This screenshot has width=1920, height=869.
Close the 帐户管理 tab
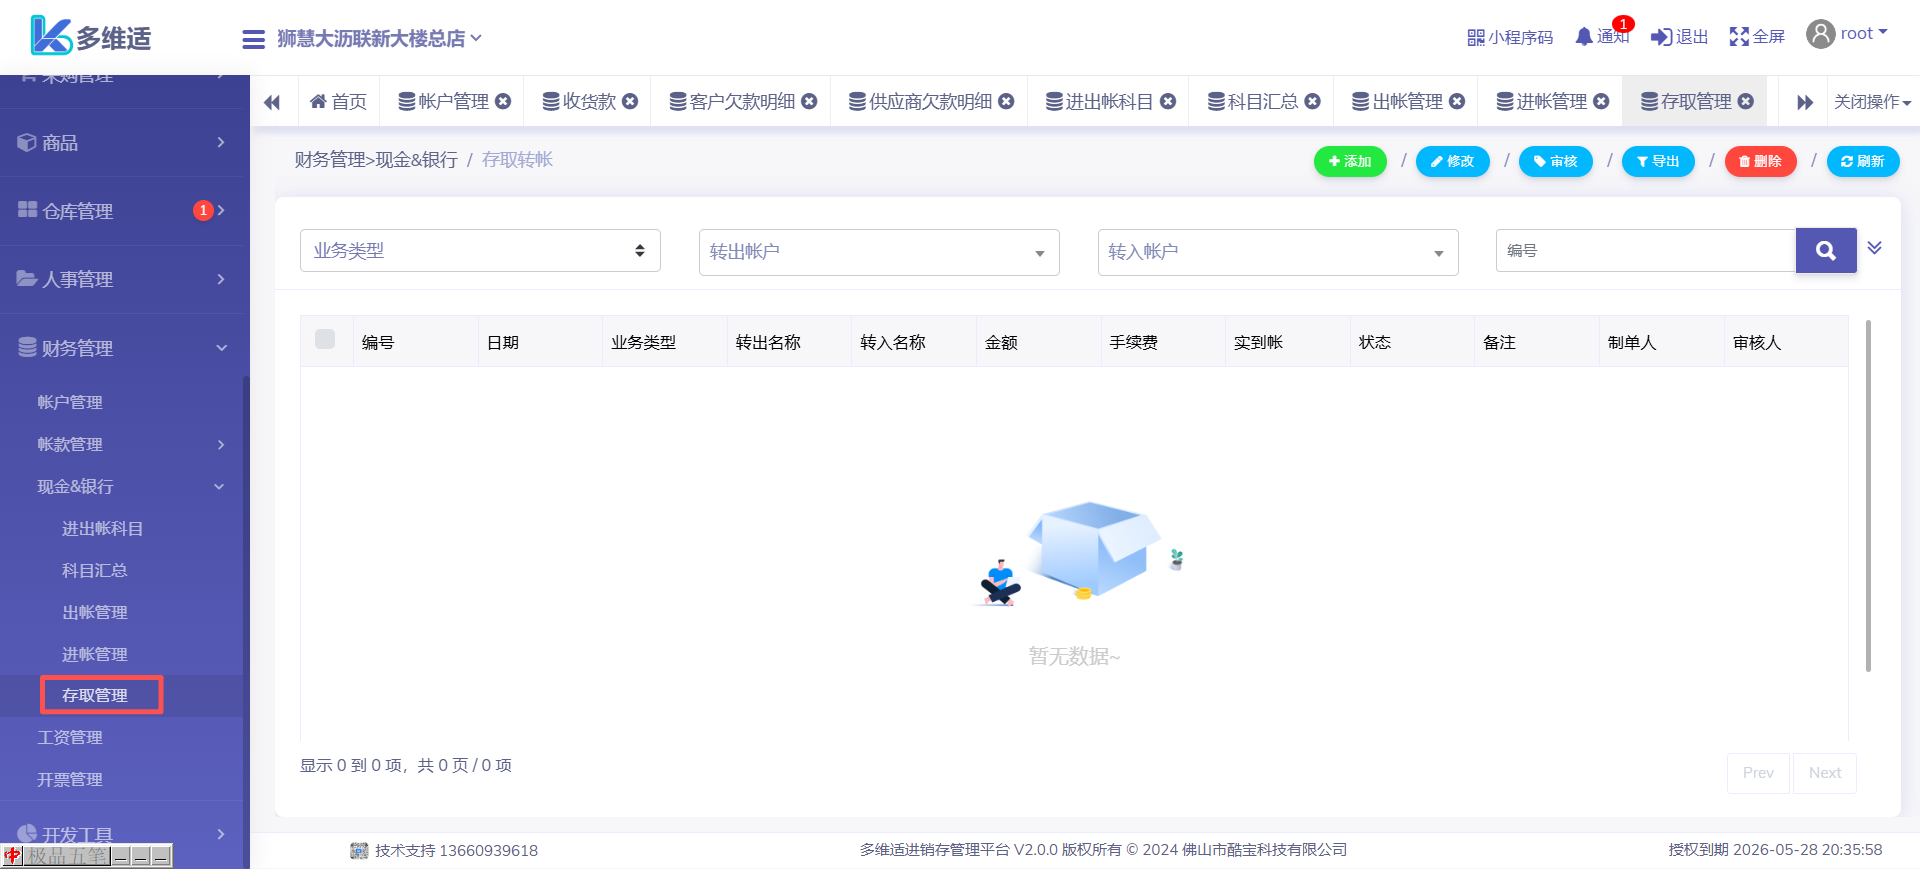(x=504, y=101)
